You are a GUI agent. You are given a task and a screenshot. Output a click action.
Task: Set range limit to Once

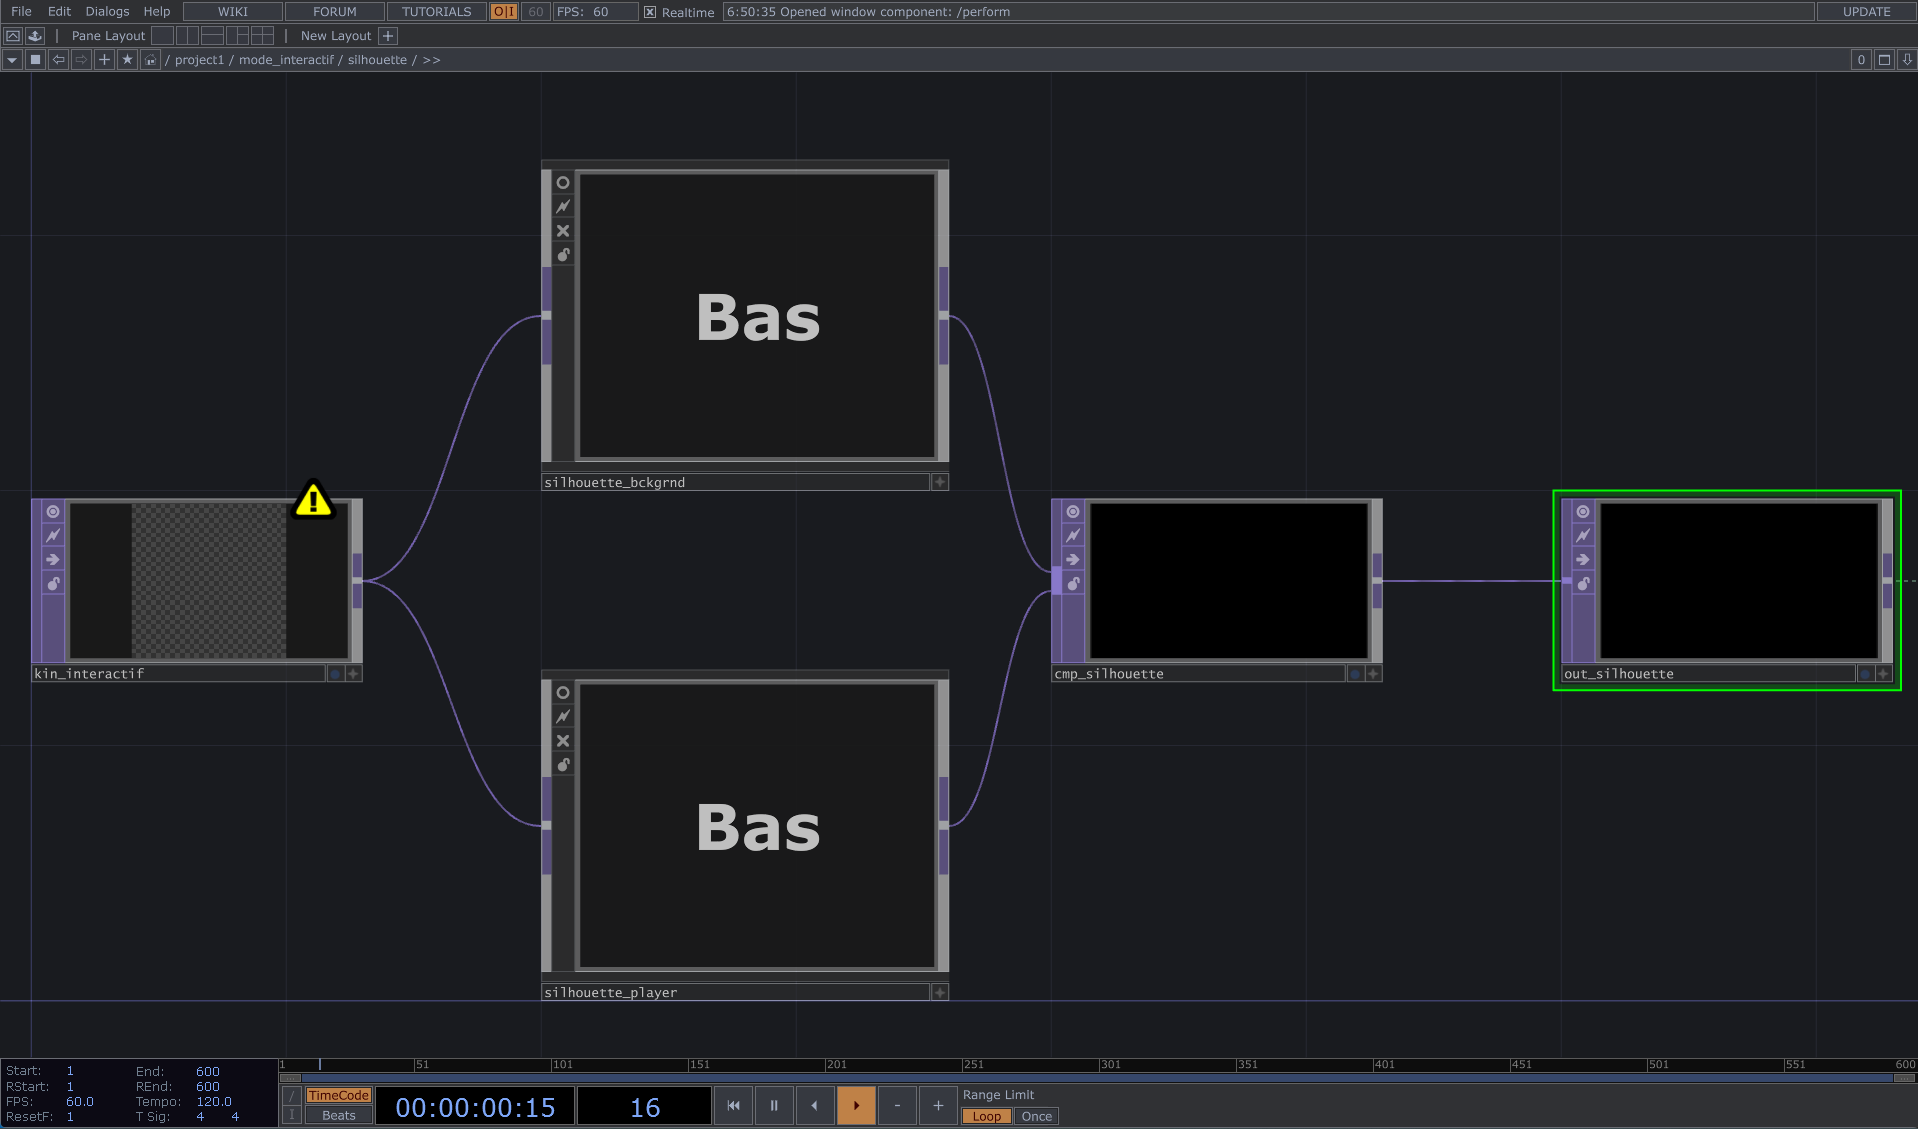(1036, 1117)
